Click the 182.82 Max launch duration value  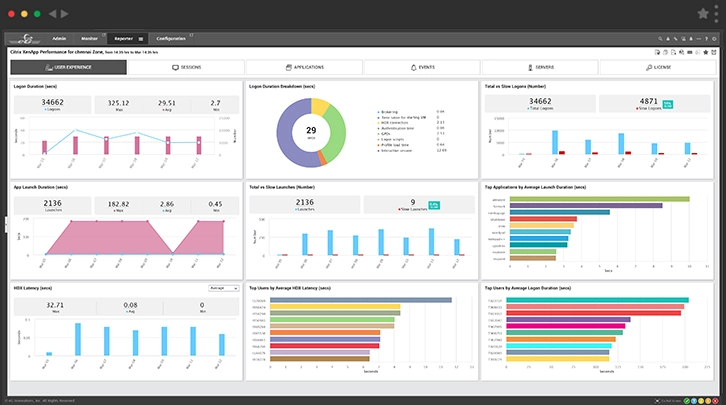click(x=119, y=204)
